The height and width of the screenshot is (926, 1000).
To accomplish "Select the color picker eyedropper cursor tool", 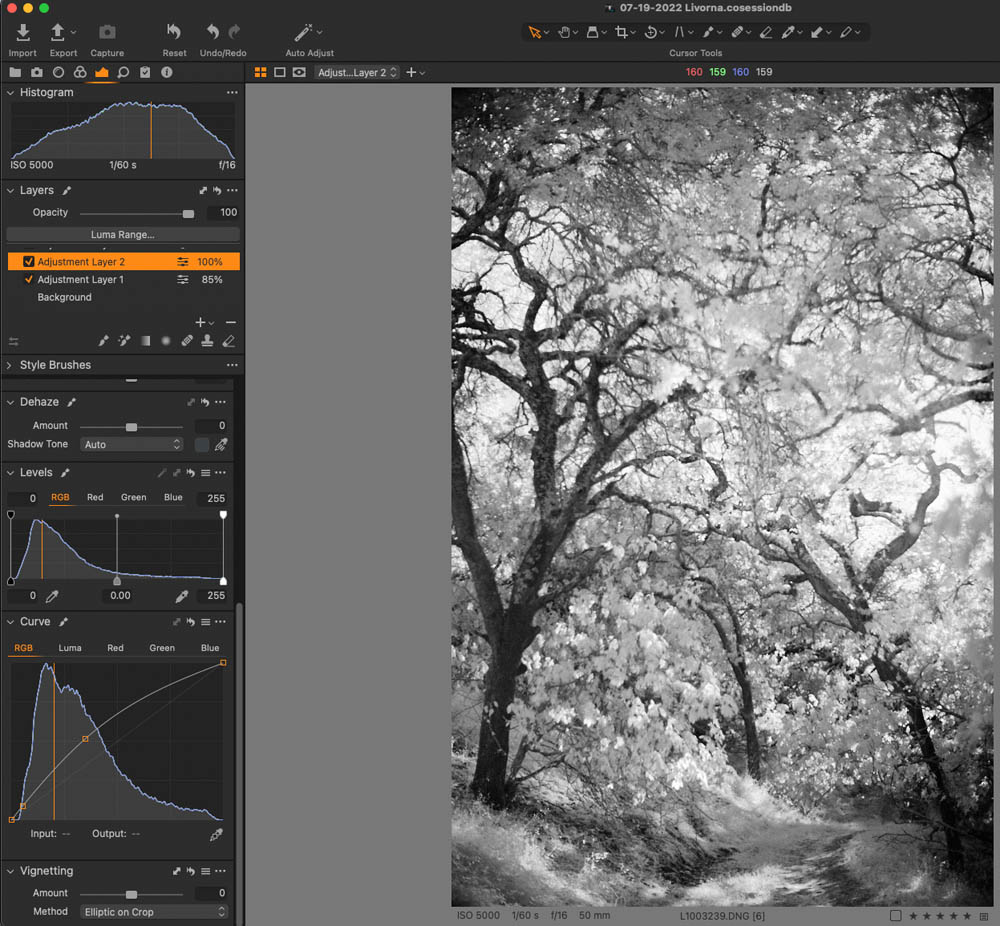I will click(788, 32).
